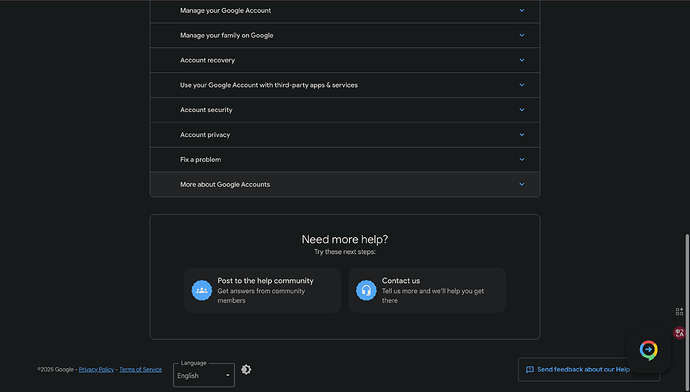Expand the Account security section
Image resolution: width=690 pixels, height=392 pixels.
(x=345, y=110)
